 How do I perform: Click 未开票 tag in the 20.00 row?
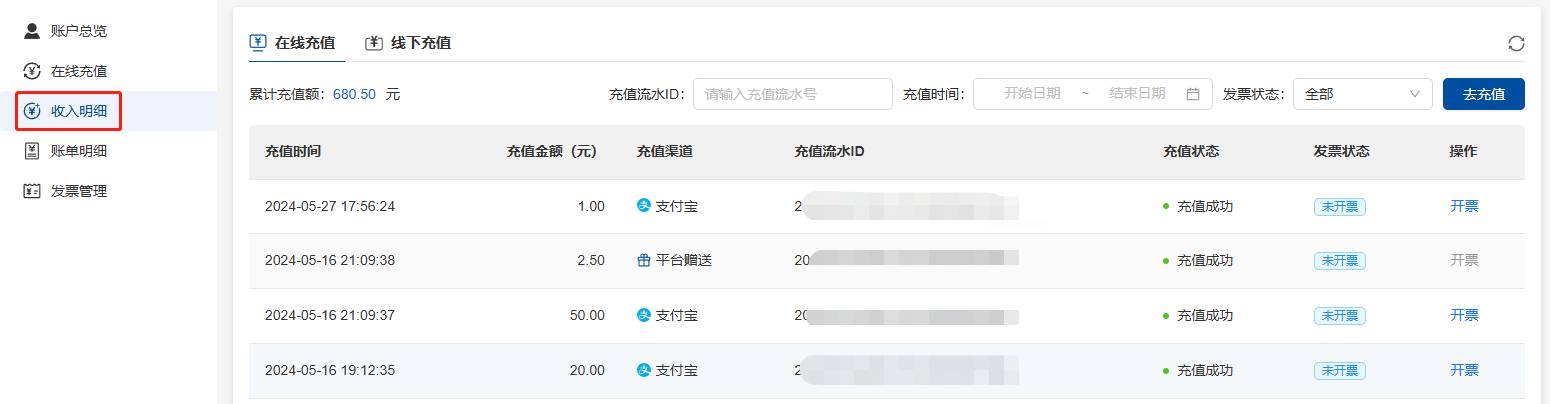pos(1340,370)
